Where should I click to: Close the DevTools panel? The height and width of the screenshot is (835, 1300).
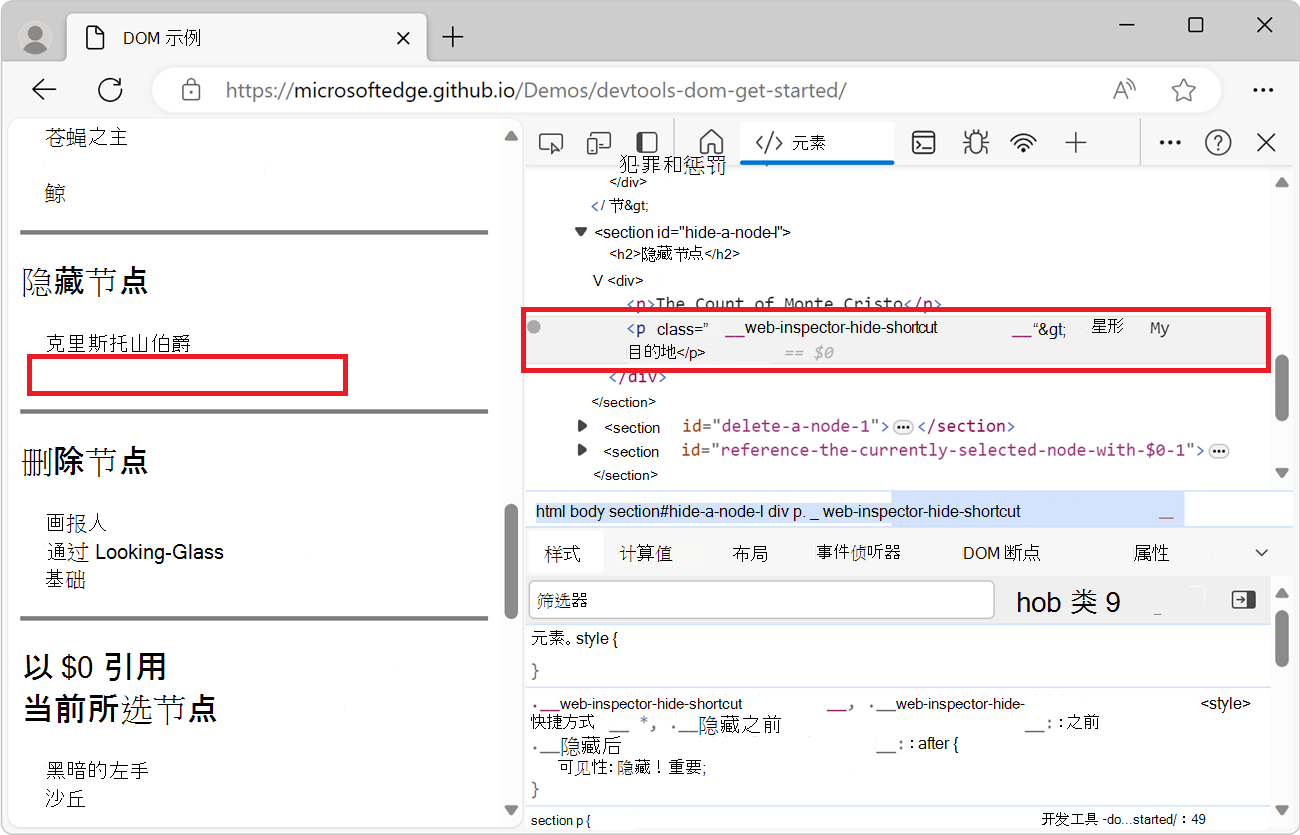tap(1266, 143)
